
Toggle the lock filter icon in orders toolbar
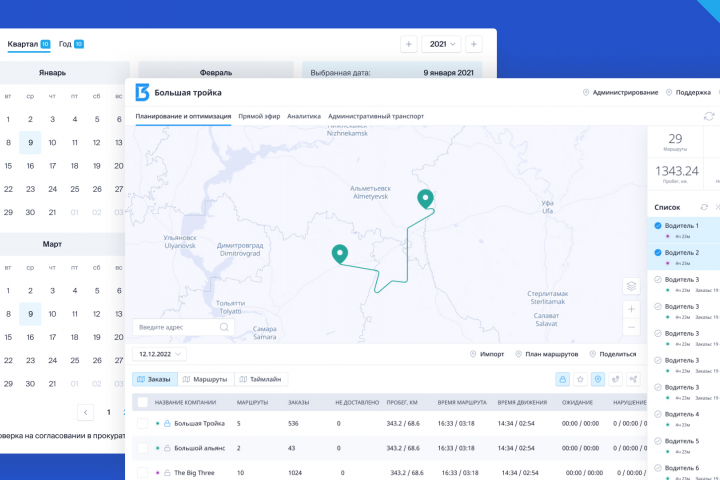[x=562, y=379]
